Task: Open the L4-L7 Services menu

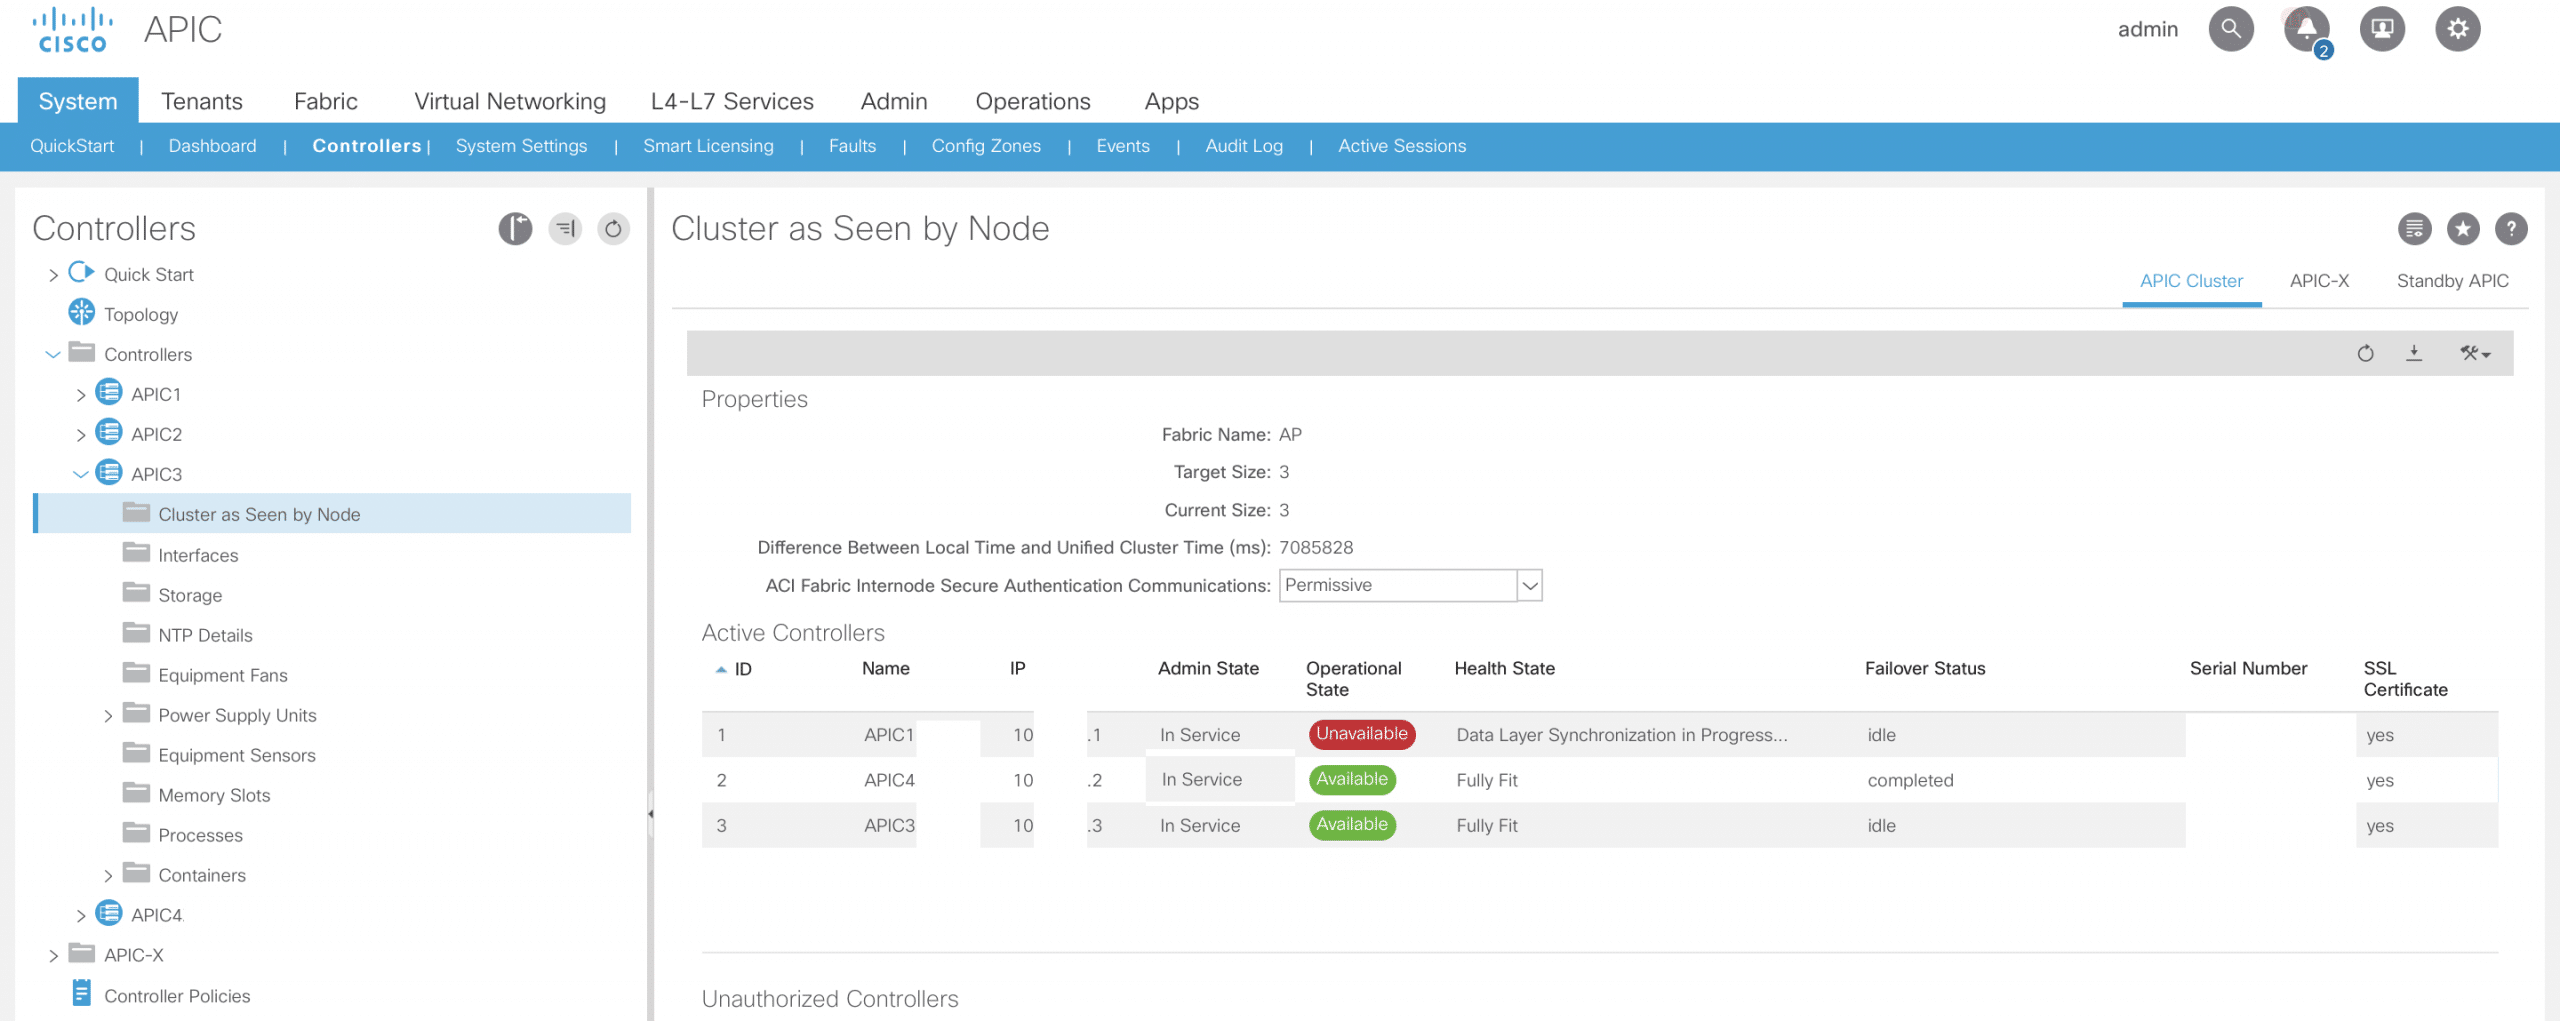Action: 732,101
